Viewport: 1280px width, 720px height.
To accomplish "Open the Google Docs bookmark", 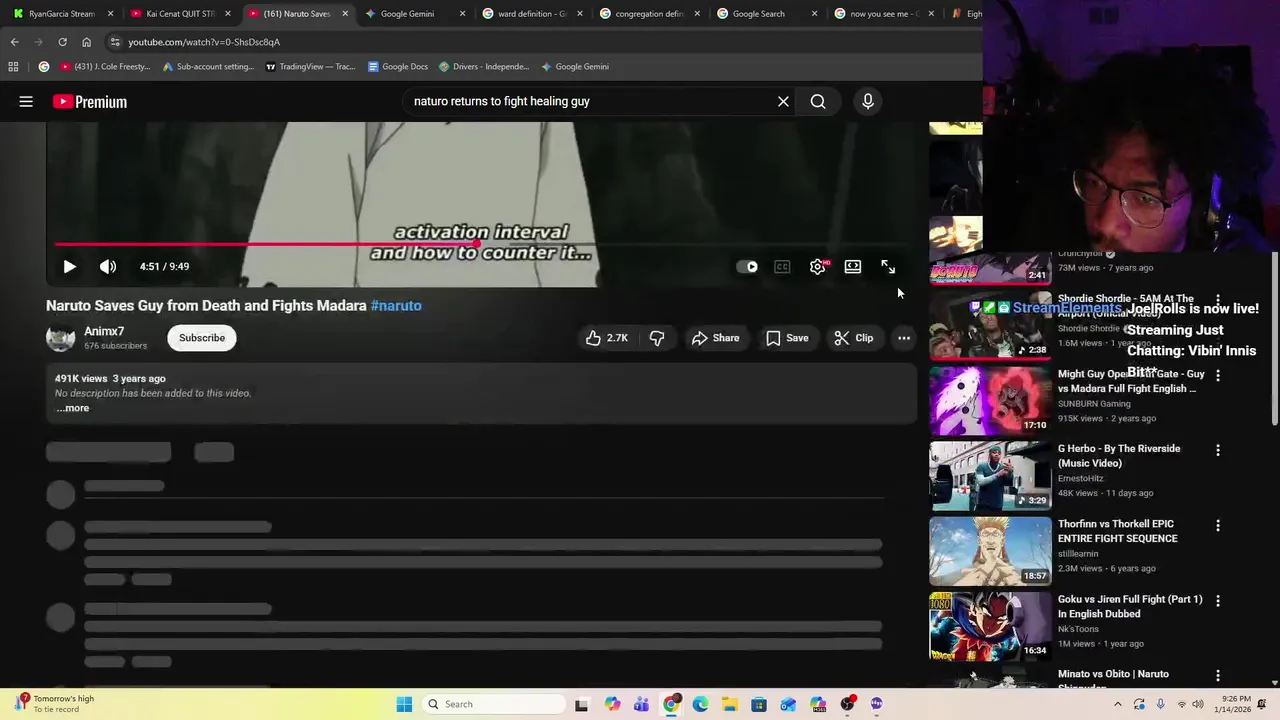I will tap(398, 67).
